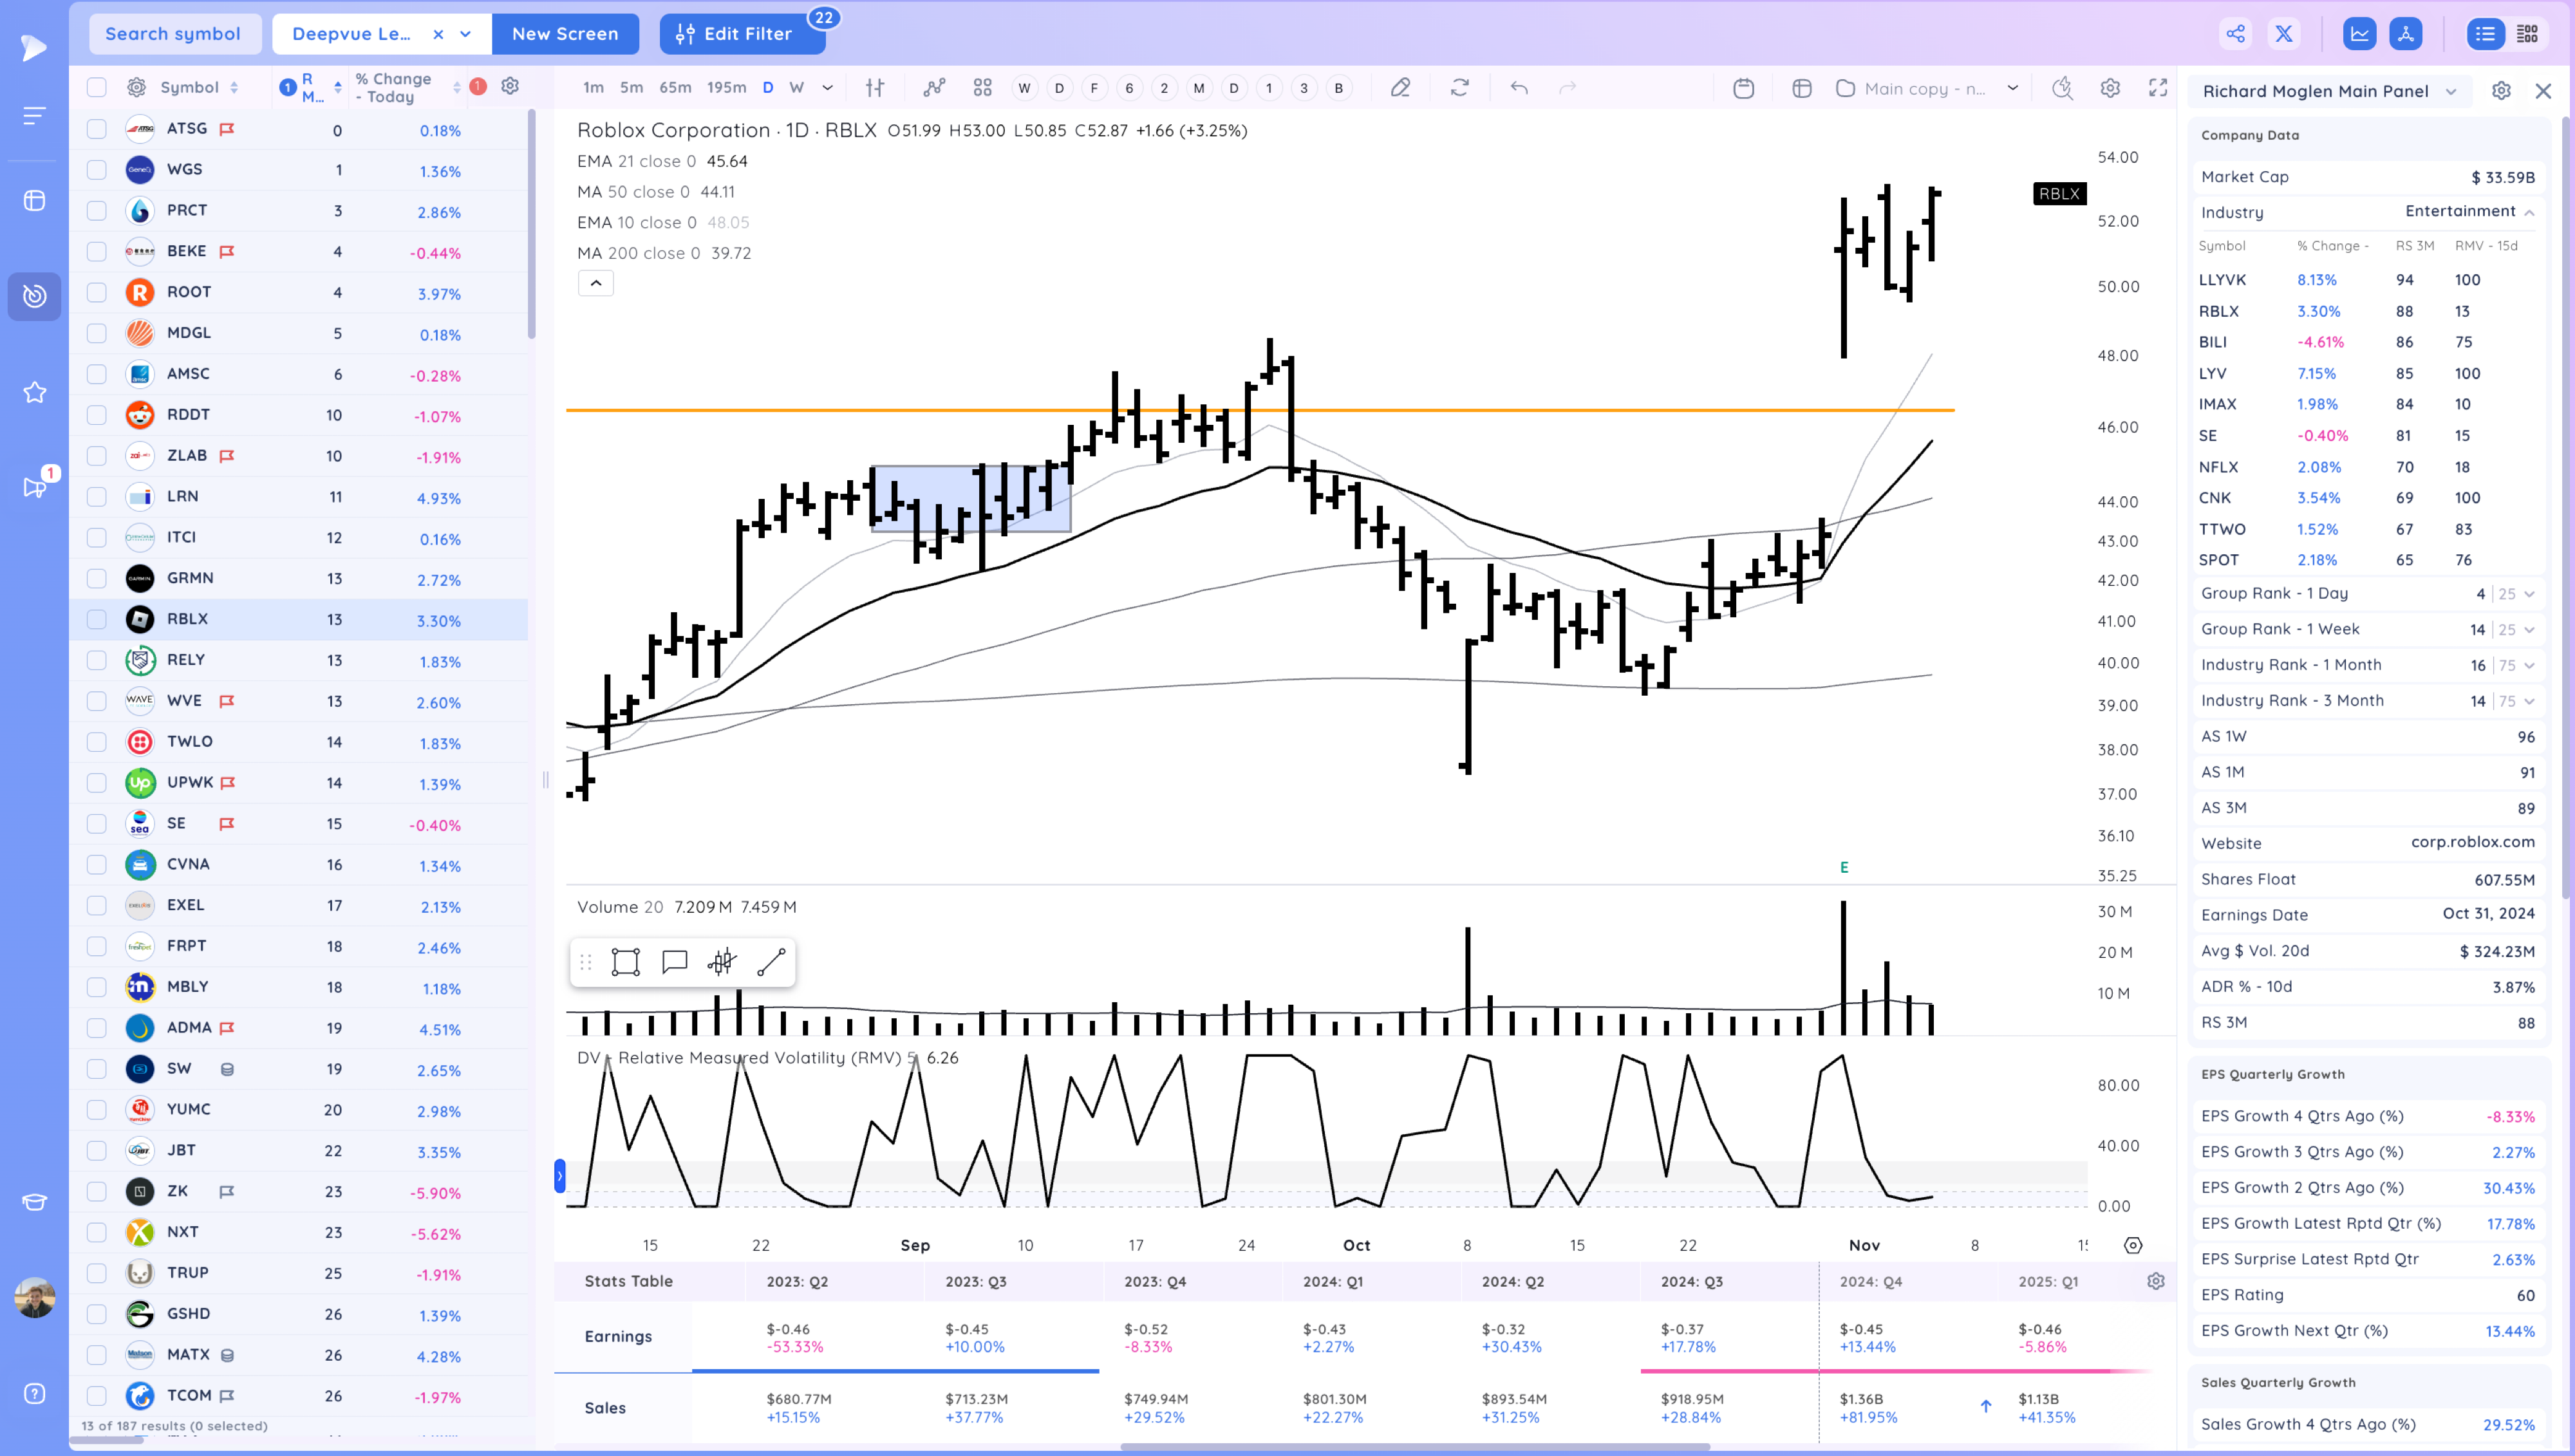This screenshot has width=2575, height=1456.
Task: Collapse the indicator legend chevron
Action: (x=596, y=283)
